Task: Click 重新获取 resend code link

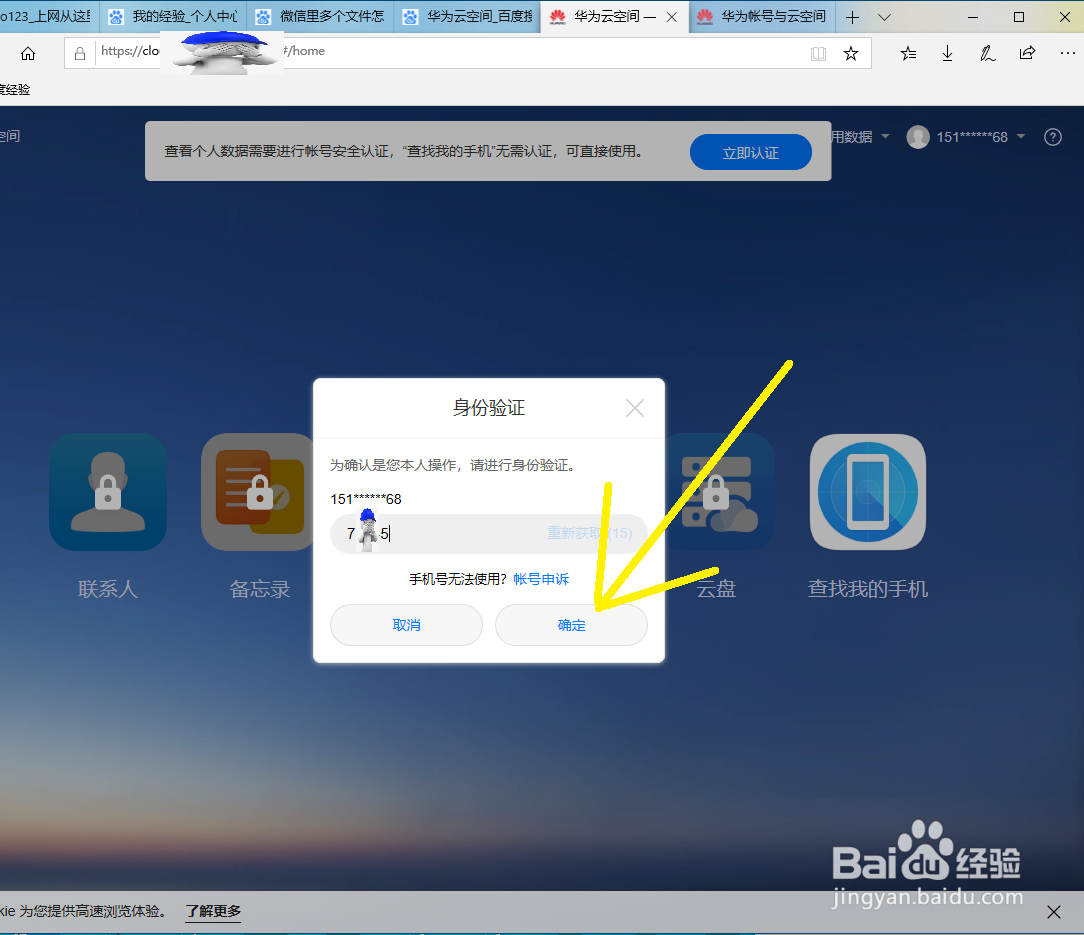Action: tap(590, 533)
